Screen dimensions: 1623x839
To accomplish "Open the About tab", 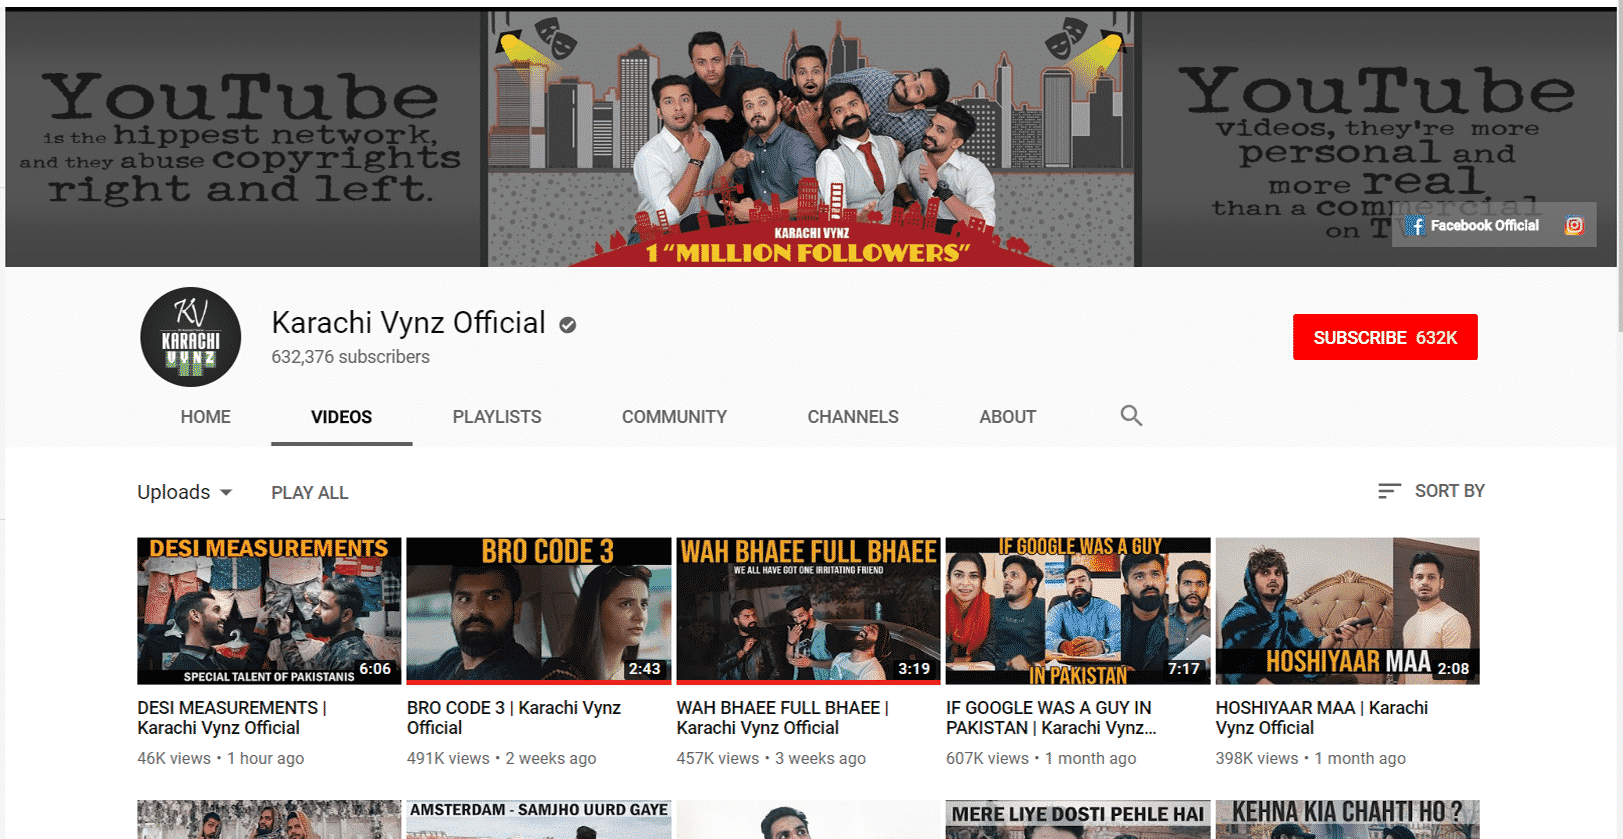I will pyautogui.click(x=1007, y=417).
